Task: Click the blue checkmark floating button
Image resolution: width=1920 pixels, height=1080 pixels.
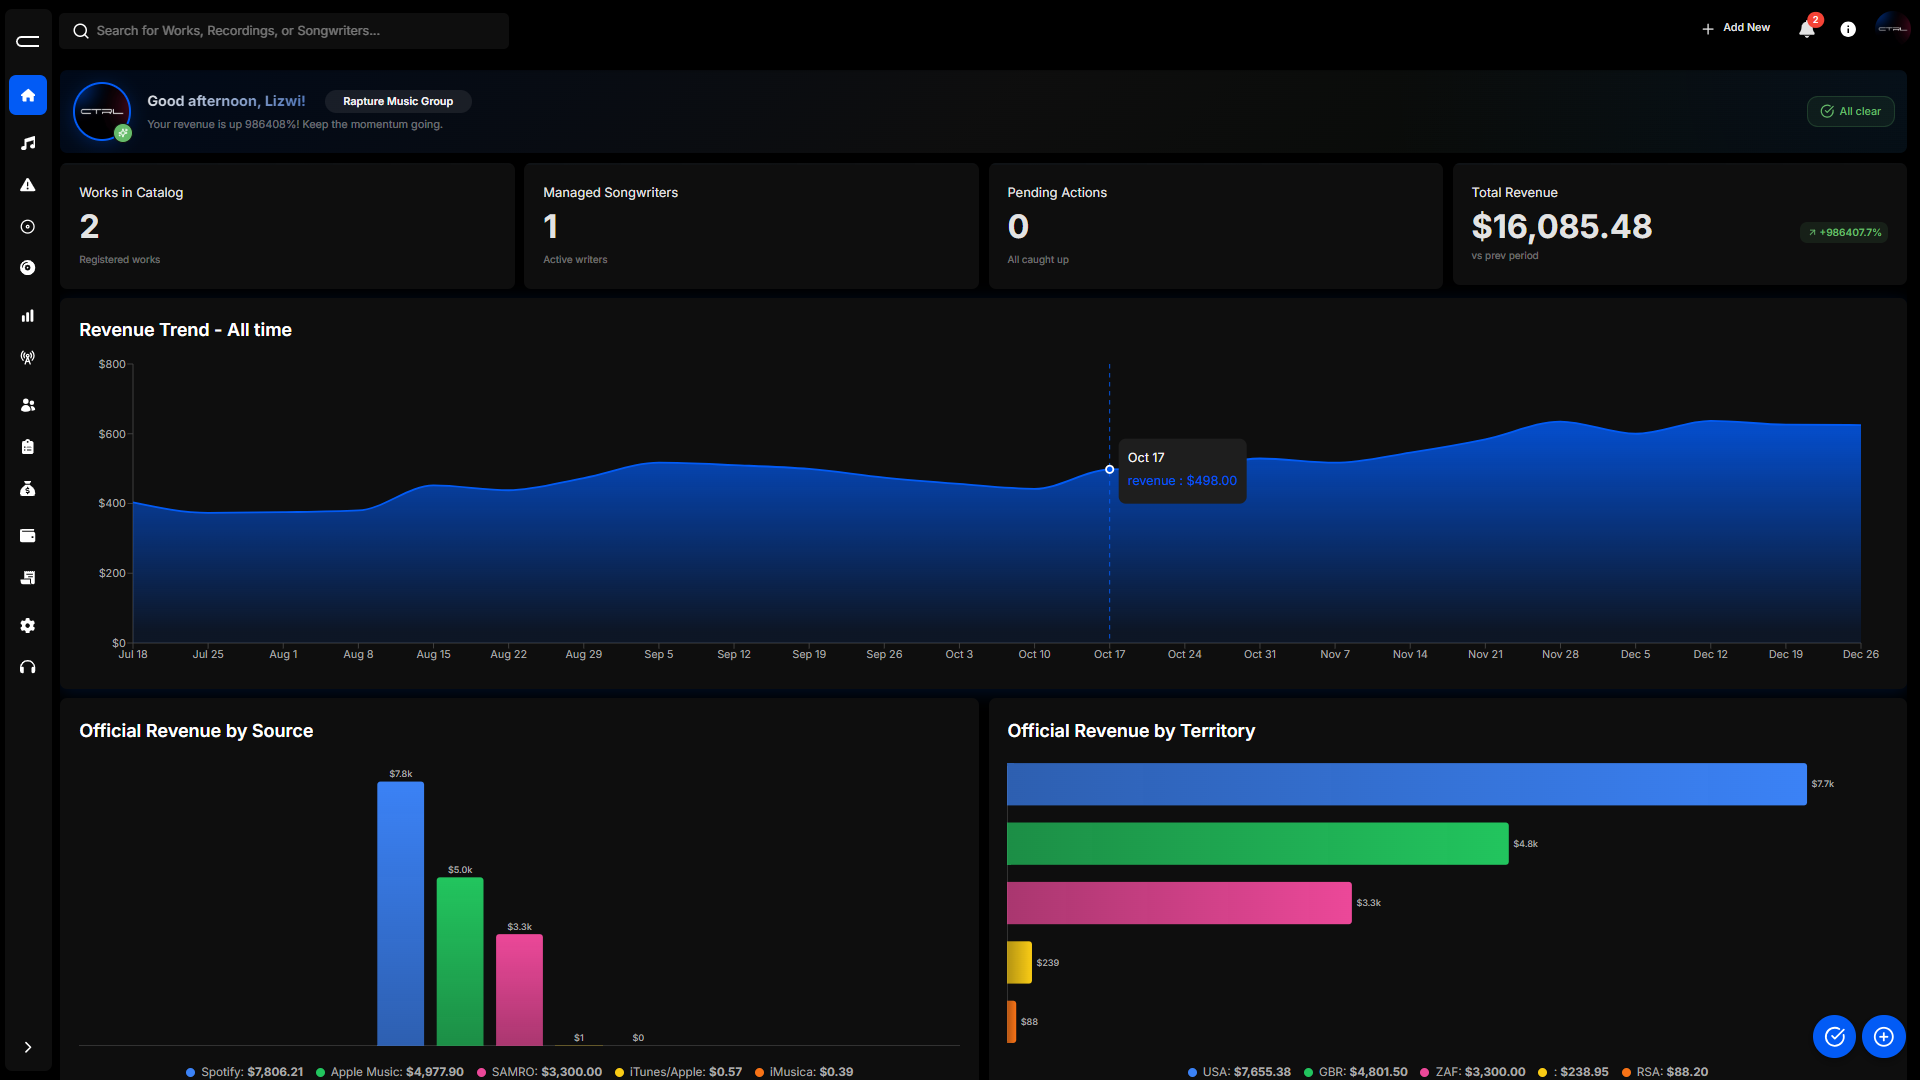Action: [x=1834, y=1037]
